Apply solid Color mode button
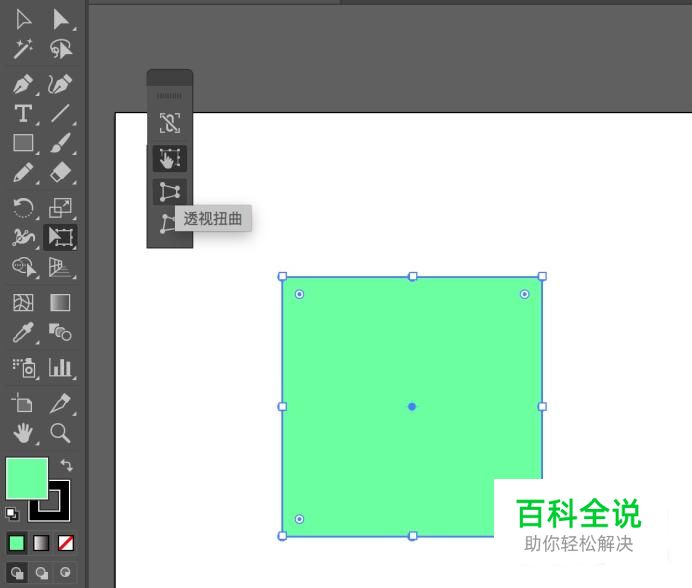 coord(17,543)
